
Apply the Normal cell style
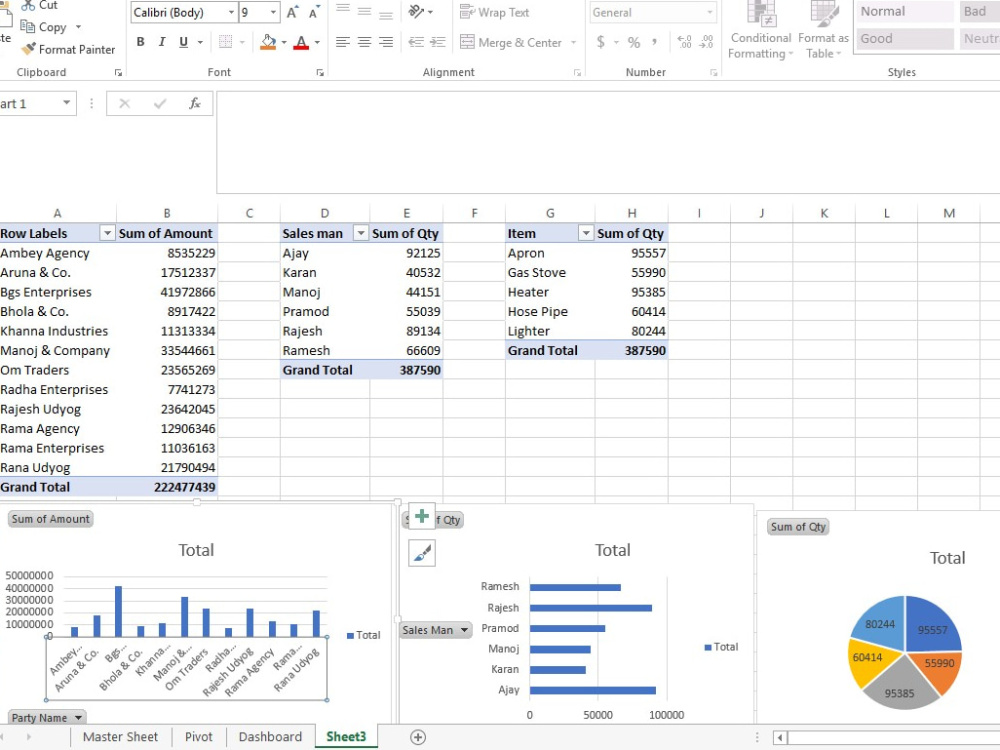click(x=904, y=11)
